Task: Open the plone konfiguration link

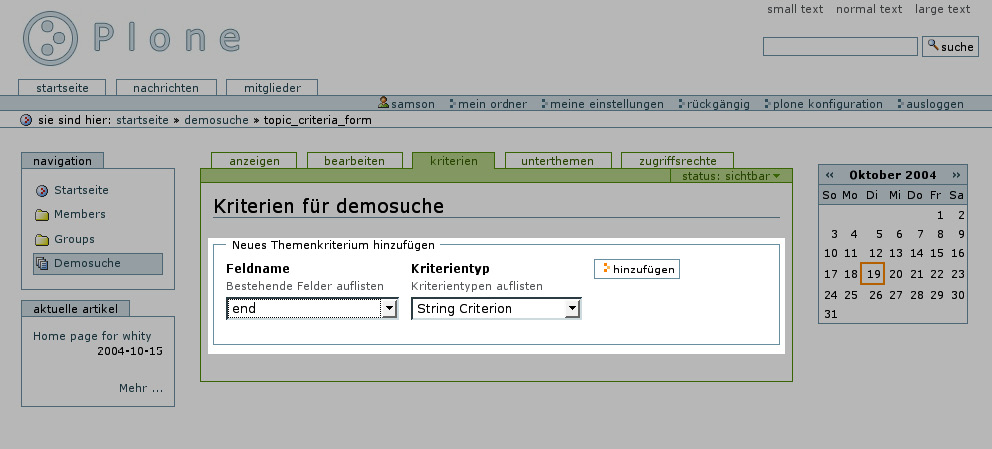Action: coord(826,104)
